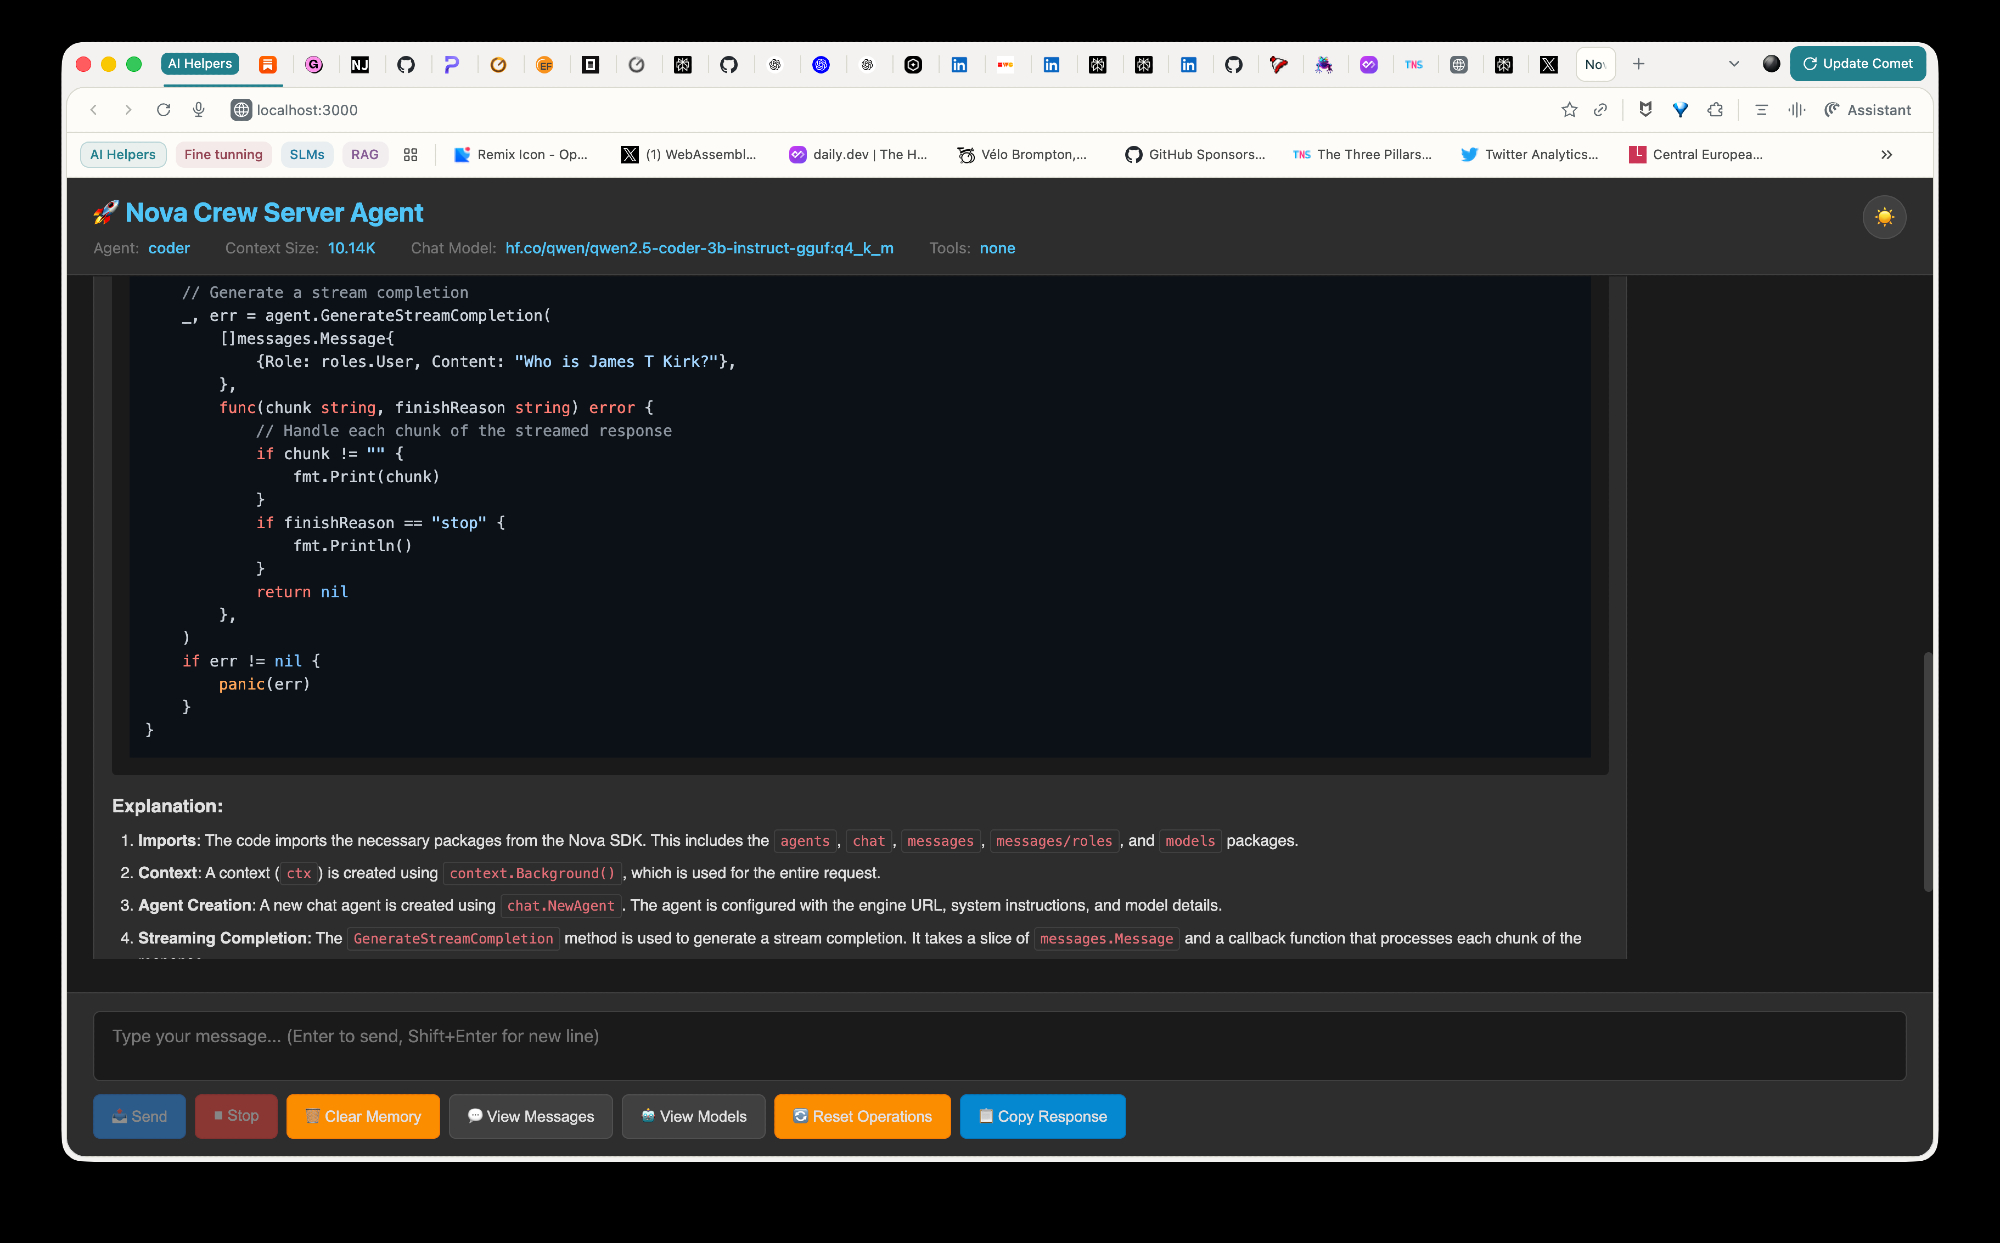Viewport: 2000px width, 1243px height.
Task: Open a new browser tab
Action: coord(1638,64)
